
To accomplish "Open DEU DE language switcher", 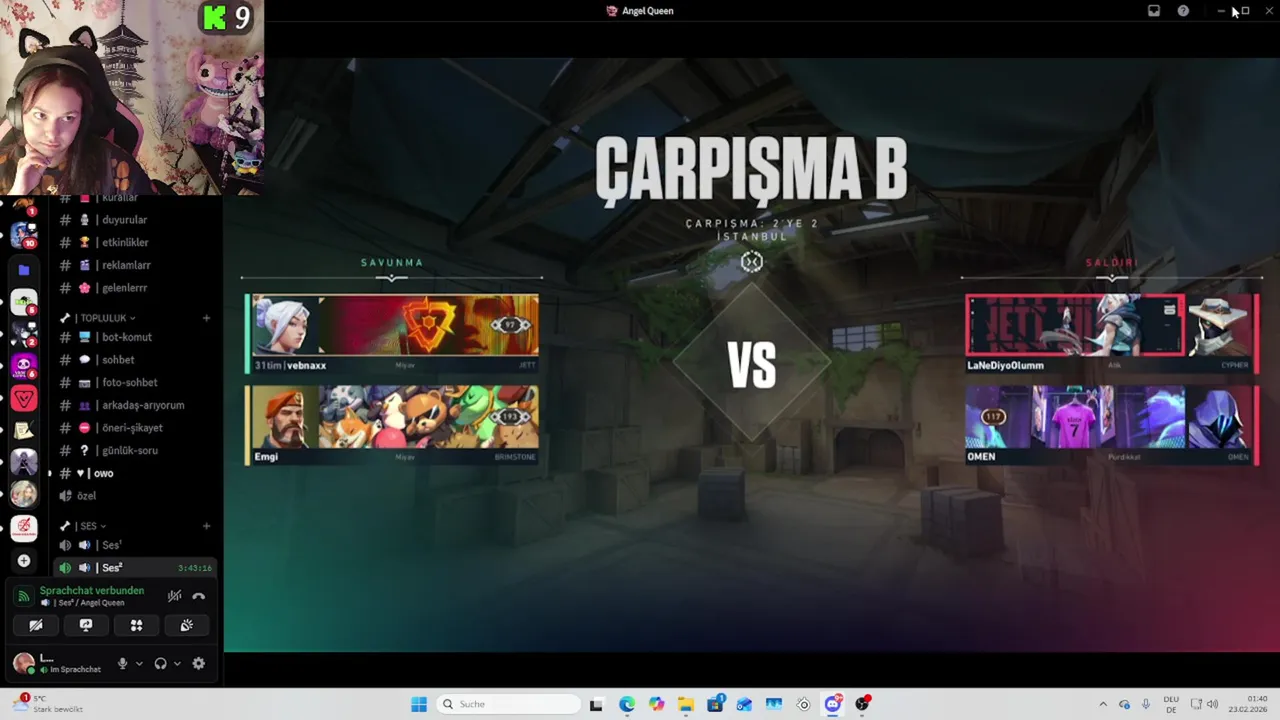I will (1171, 704).
